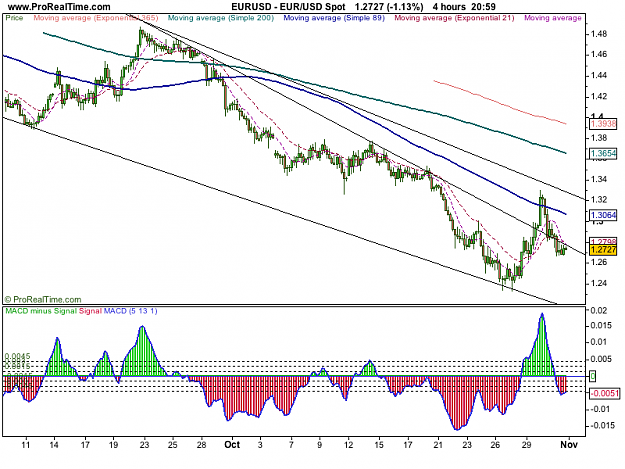This screenshot has height=469, width=625.
Task: Click the 0.0045 MACD level label
Action: pyautogui.click(x=17, y=356)
